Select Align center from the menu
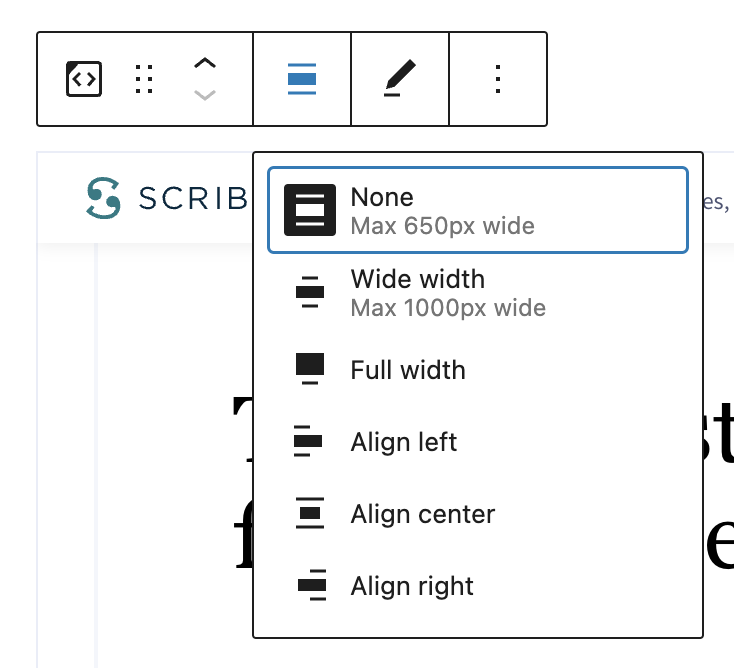The width and height of the screenshot is (734, 668). (x=477, y=514)
